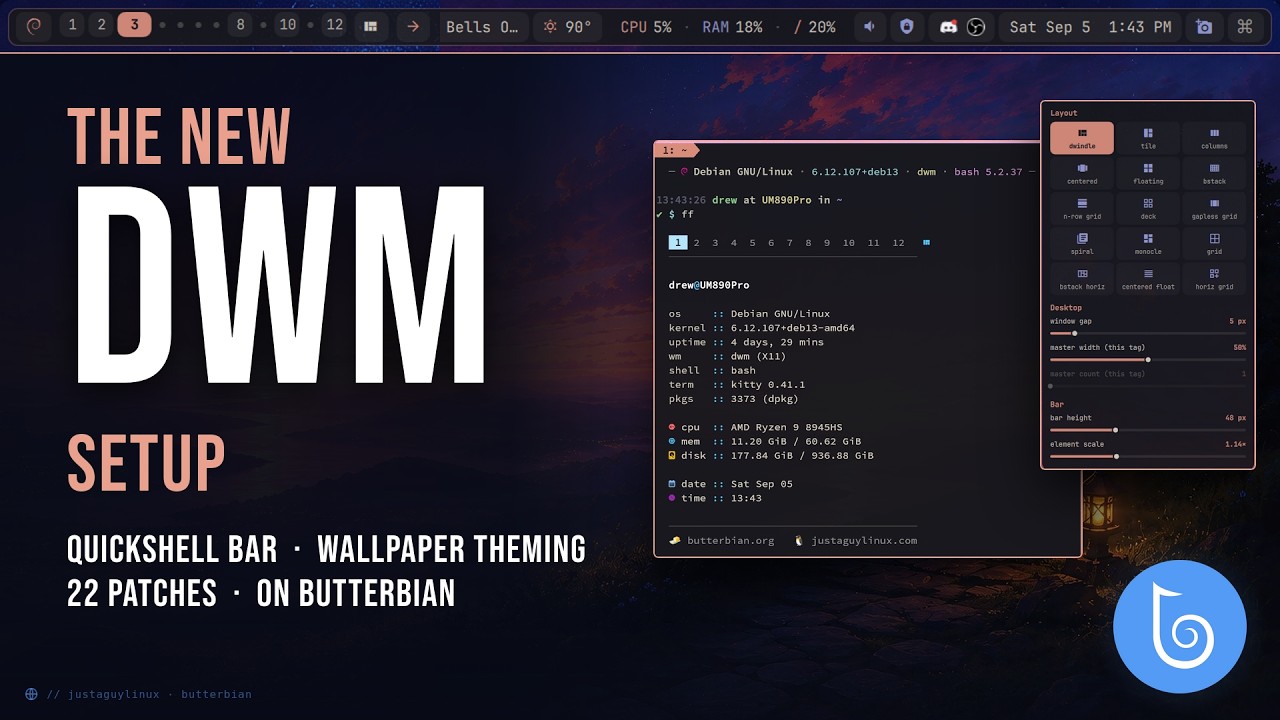This screenshot has height=720, width=1280.
Task: Select the monocle layout
Action: click(x=1148, y=243)
